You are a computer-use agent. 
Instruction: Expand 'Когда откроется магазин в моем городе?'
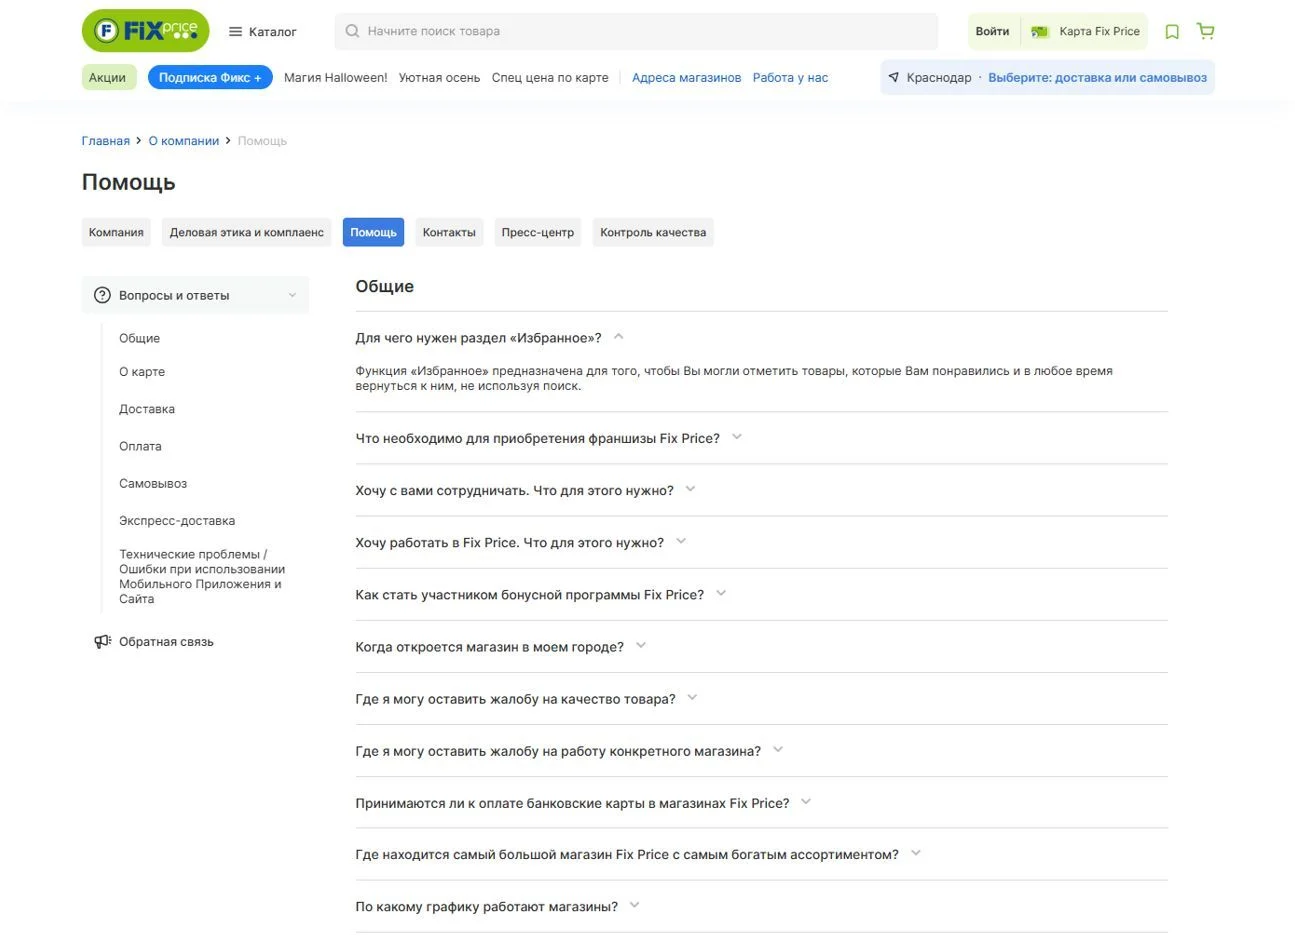point(641,645)
